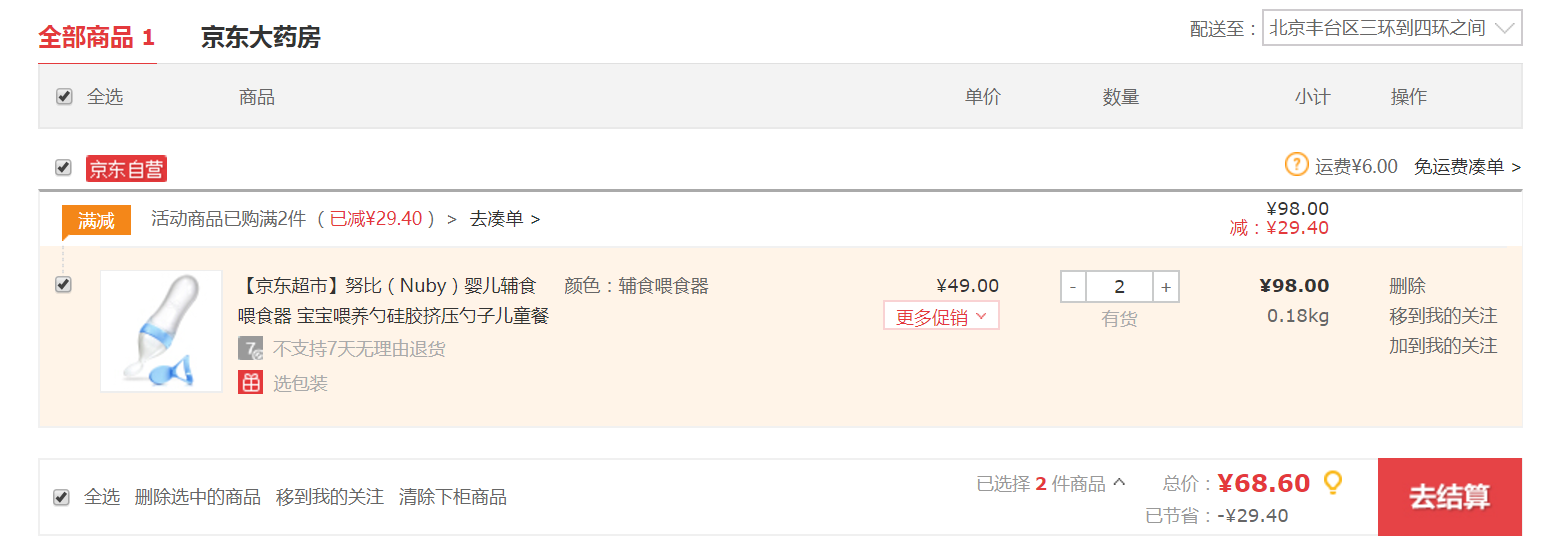The height and width of the screenshot is (557, 1568).
Task: Open the delivery address dropdown
Action: click(x=1392, y=28)
